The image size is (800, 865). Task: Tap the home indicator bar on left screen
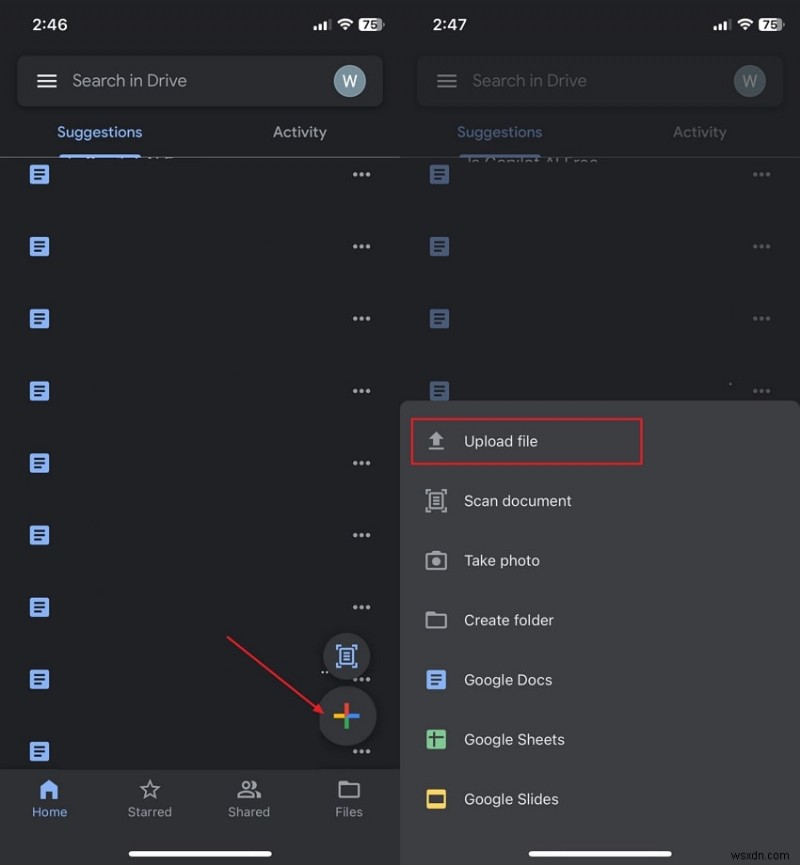pyautogui.click(x=200, y=853)
